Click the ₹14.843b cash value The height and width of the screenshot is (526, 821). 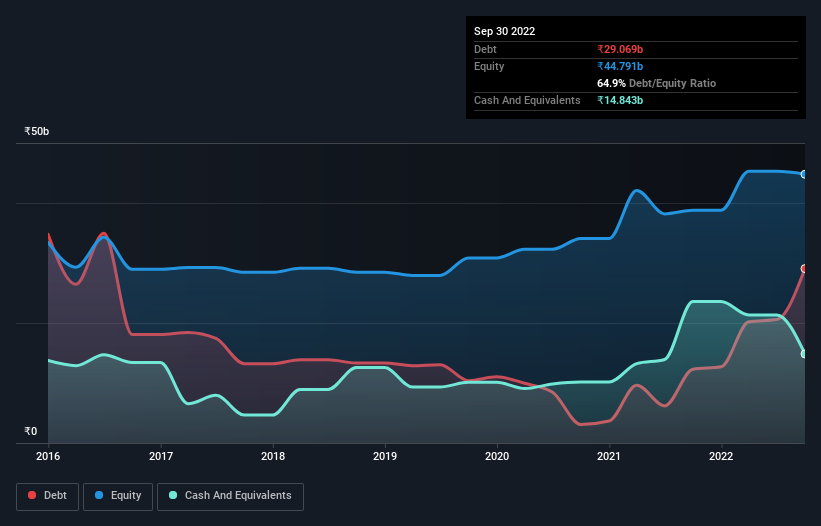click(620, 100)
